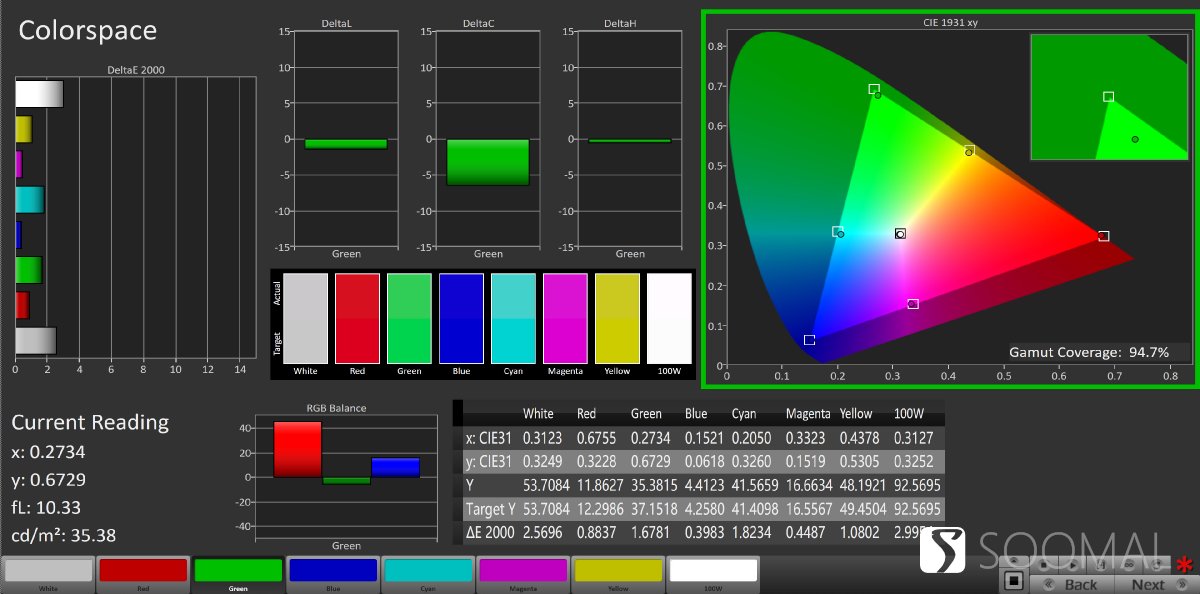The width and height of the screenshot is (1200, 594).
Task: Click the stop measurement square icon
Action: [1013, 581]
